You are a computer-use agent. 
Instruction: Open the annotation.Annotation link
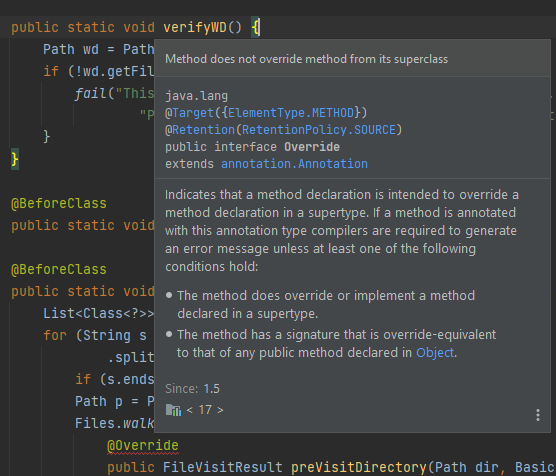point(294,164)
